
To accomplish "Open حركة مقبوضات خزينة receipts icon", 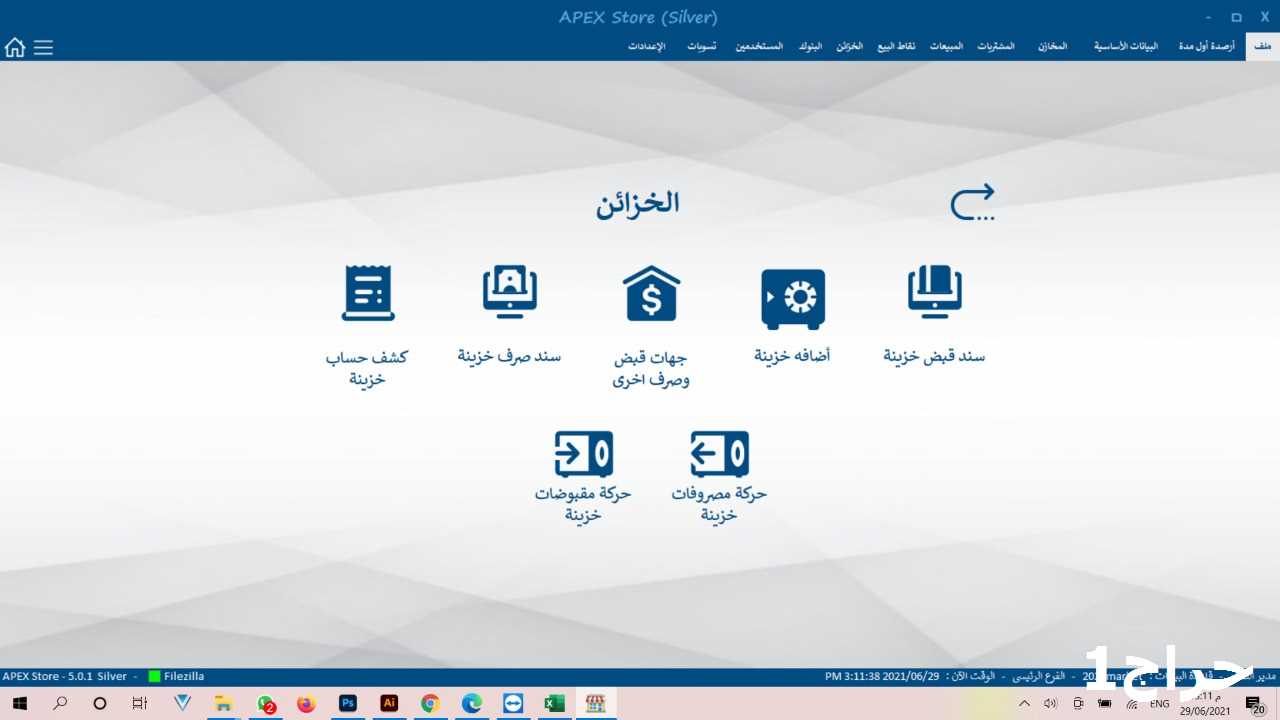I will click(583, 455).
